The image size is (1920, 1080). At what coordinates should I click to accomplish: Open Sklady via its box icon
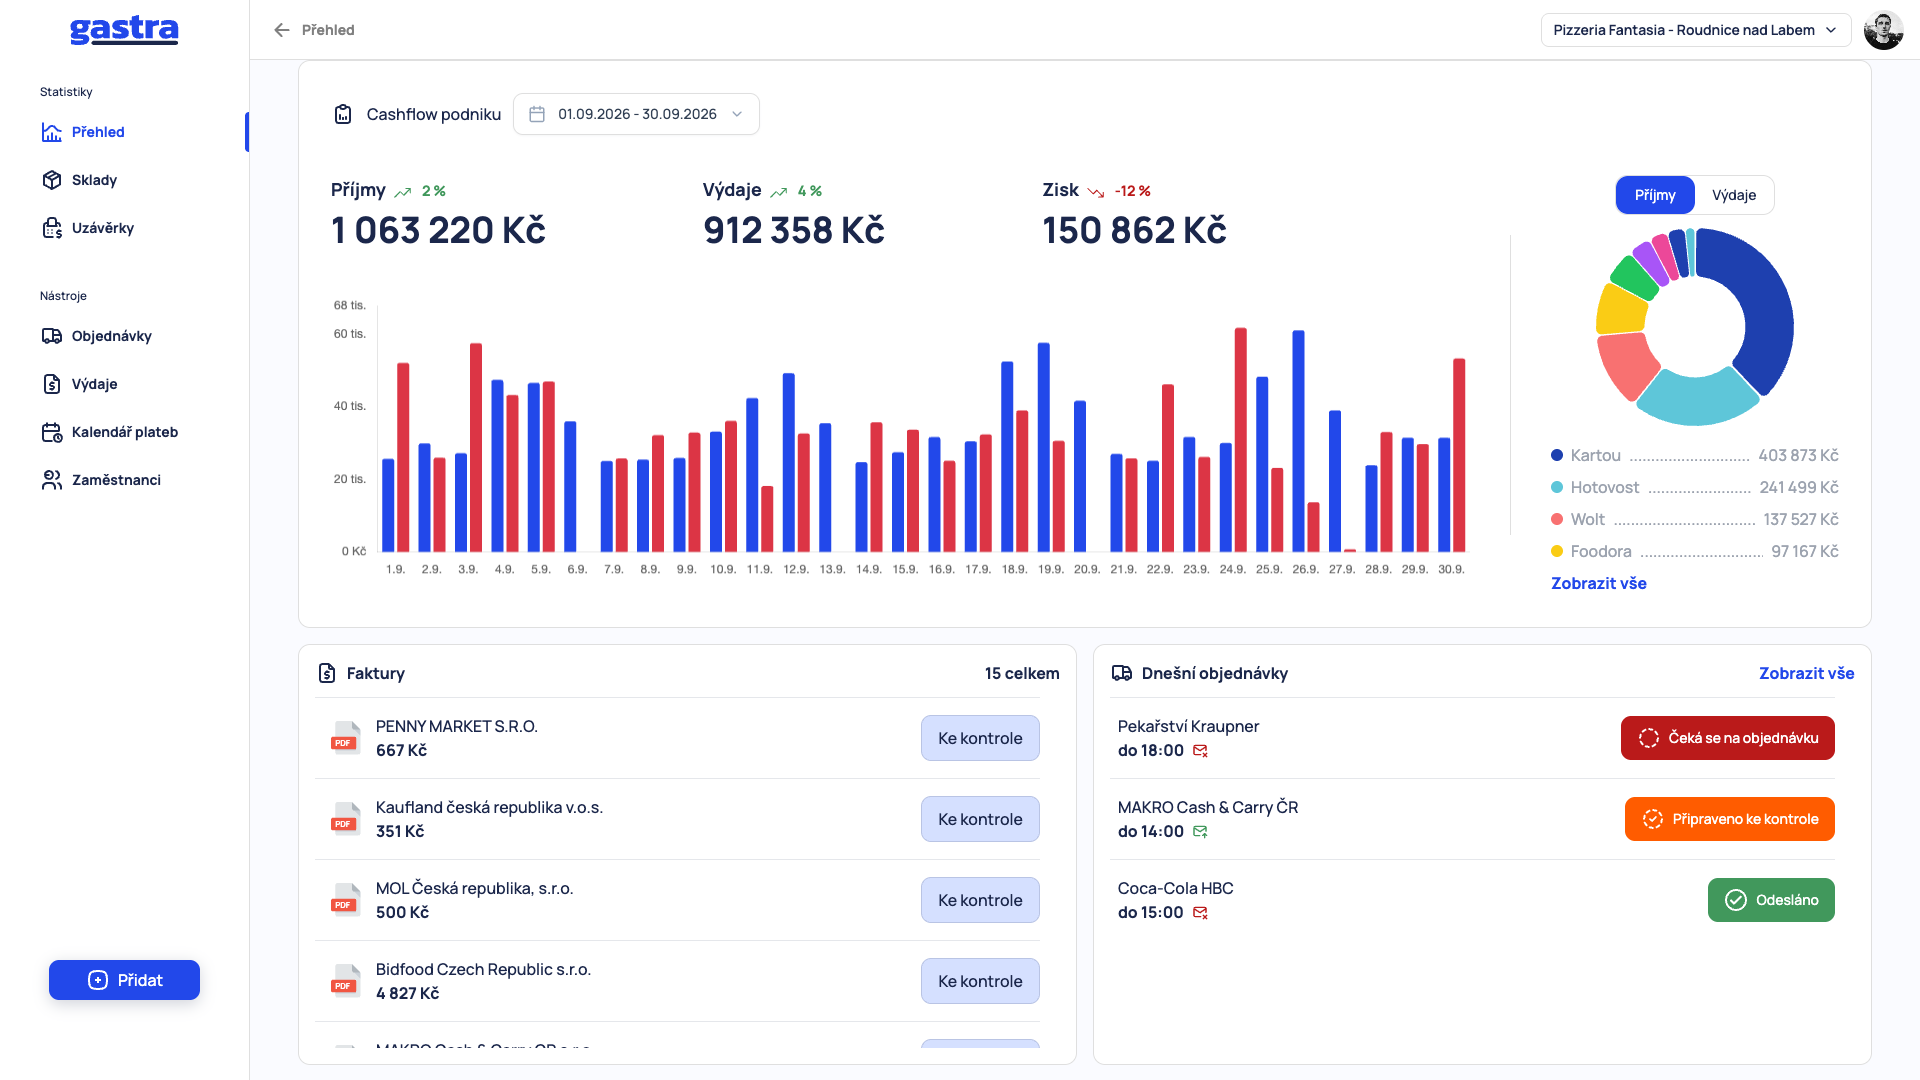(x=52, y=180)
